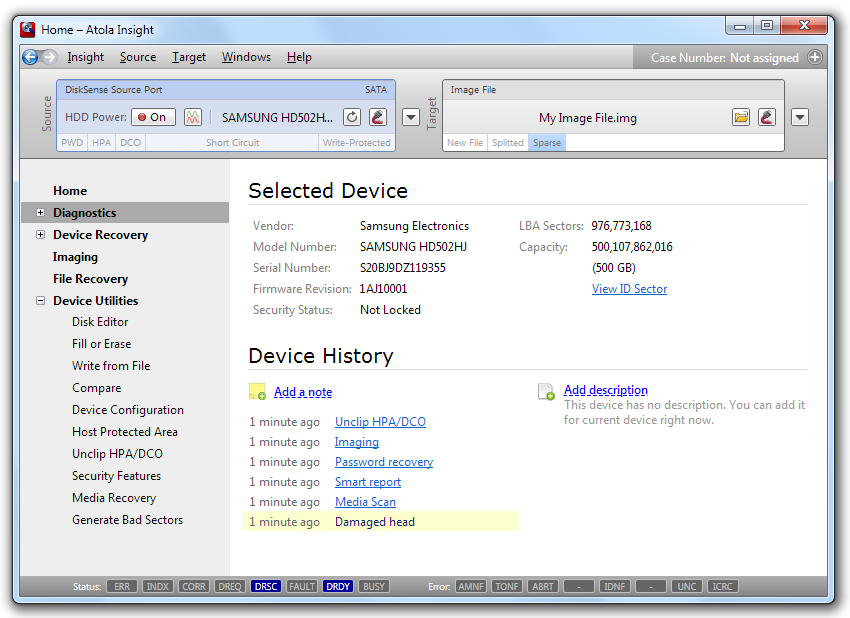Select Home in the sidebar
Image resolution: width=850 pixels, height=618 pixels.
coord(70,191)
